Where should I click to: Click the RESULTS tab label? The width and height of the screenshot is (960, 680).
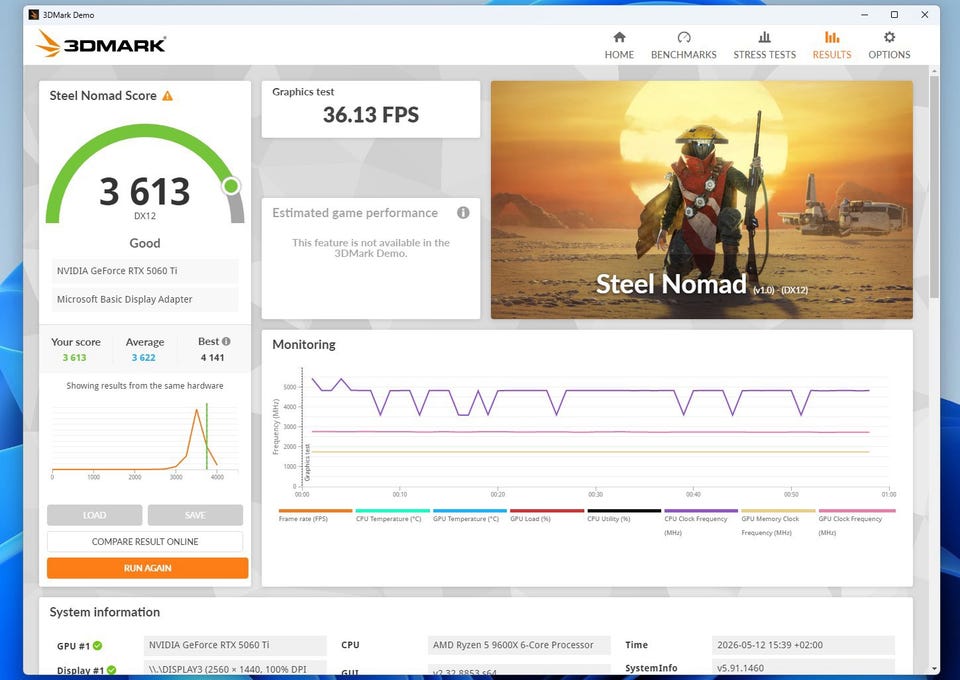pyautogui.click(x=831, y=54)
